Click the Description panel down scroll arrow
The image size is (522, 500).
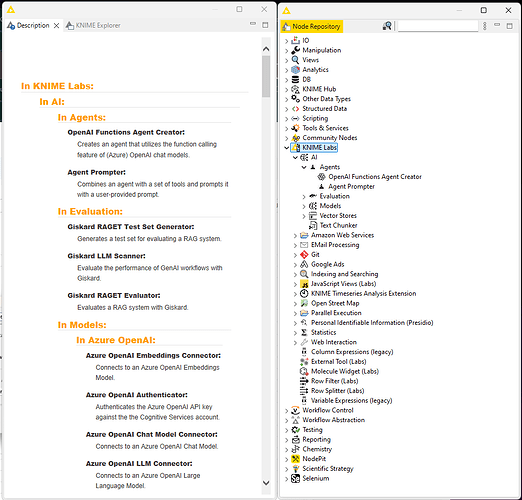tap(266, 483)
